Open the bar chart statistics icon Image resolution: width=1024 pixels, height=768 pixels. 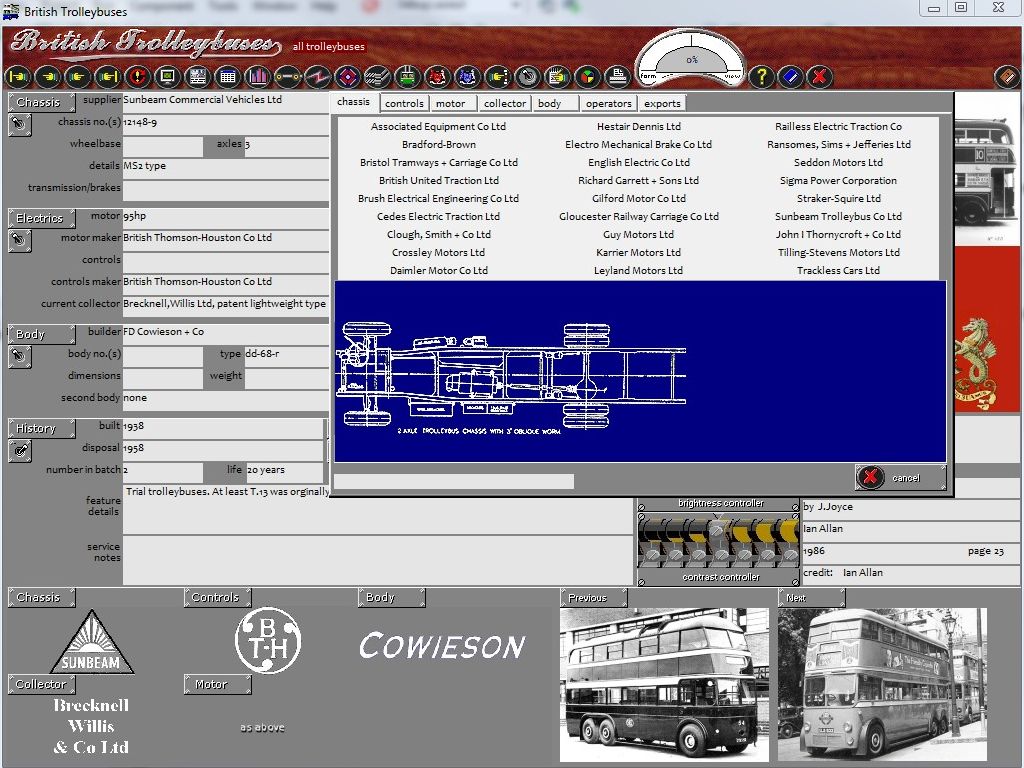[x=258, y=76]
